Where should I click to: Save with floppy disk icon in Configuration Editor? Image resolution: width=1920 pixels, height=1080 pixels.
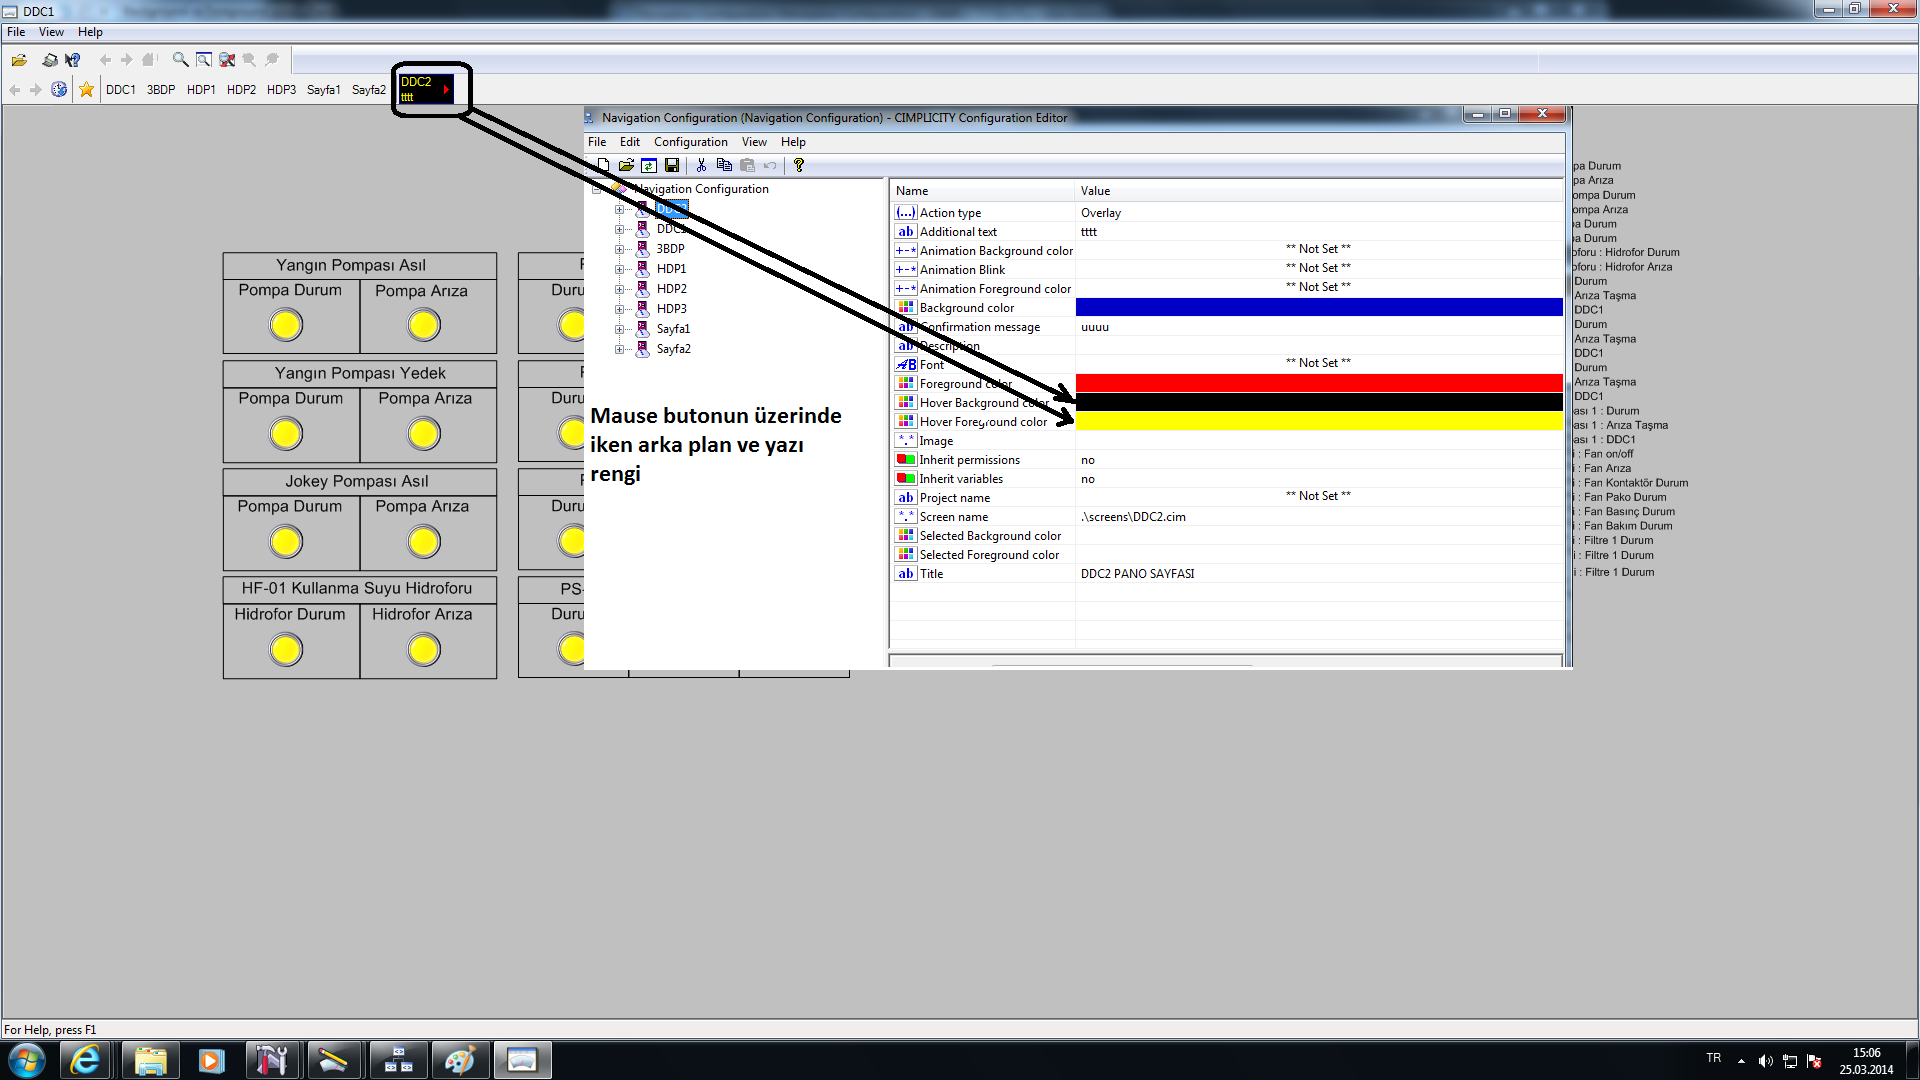point(672,165)
